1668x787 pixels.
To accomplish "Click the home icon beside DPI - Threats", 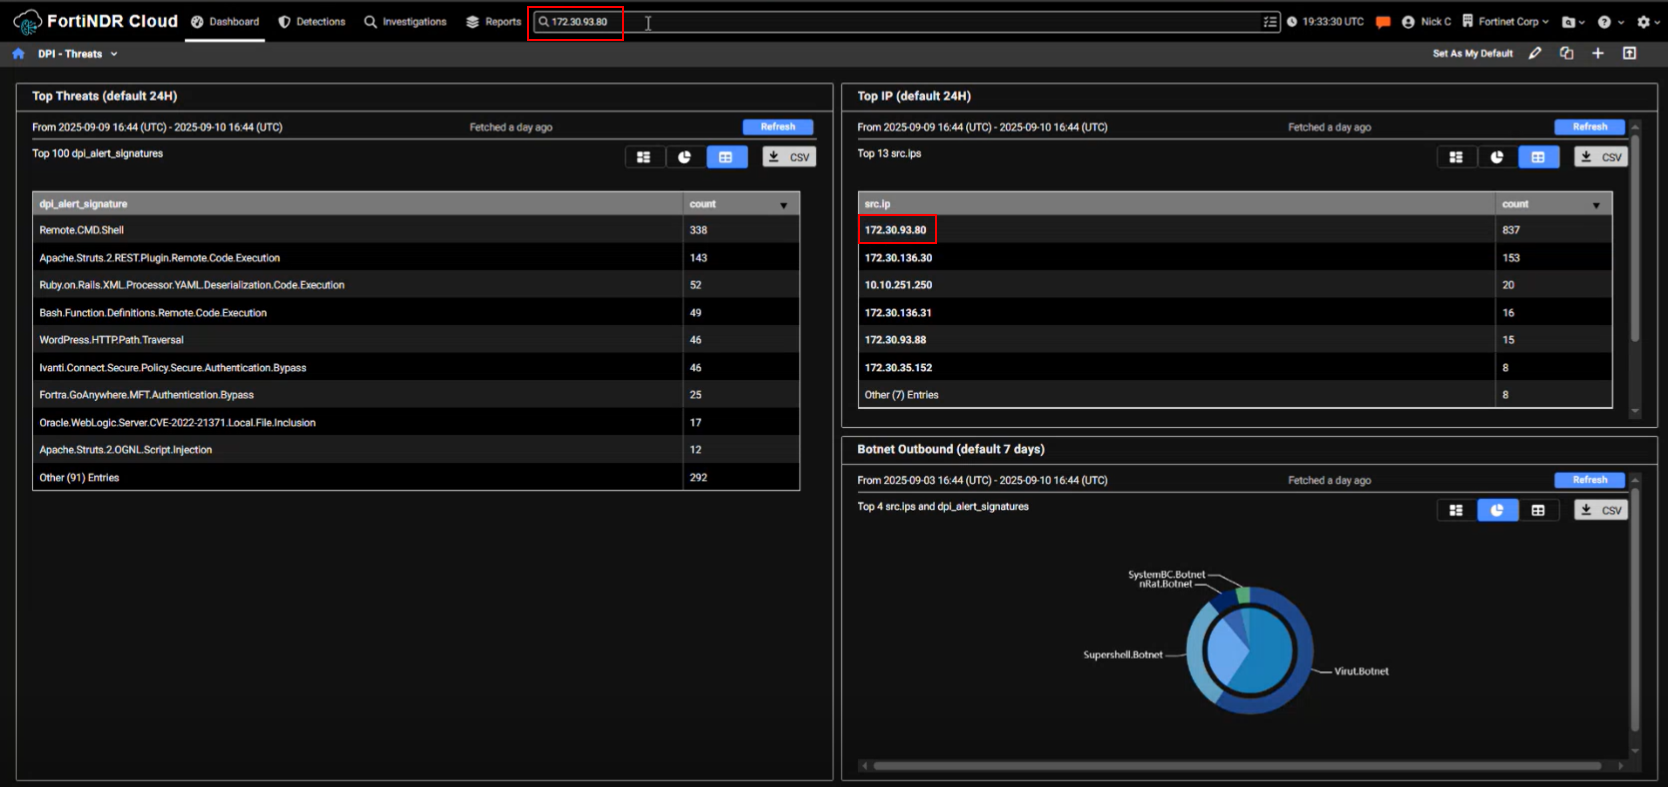I will pos(18,54).
